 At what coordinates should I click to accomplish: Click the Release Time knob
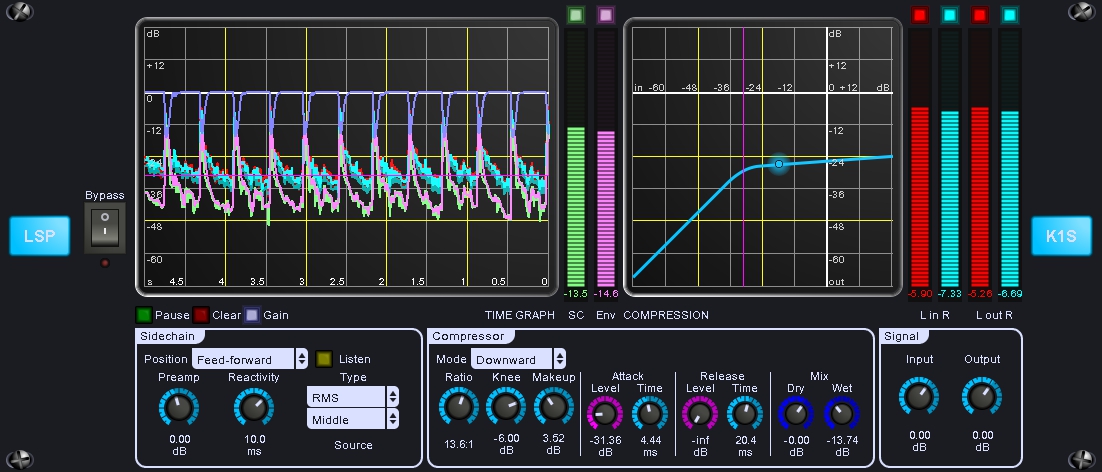point(744,414)
